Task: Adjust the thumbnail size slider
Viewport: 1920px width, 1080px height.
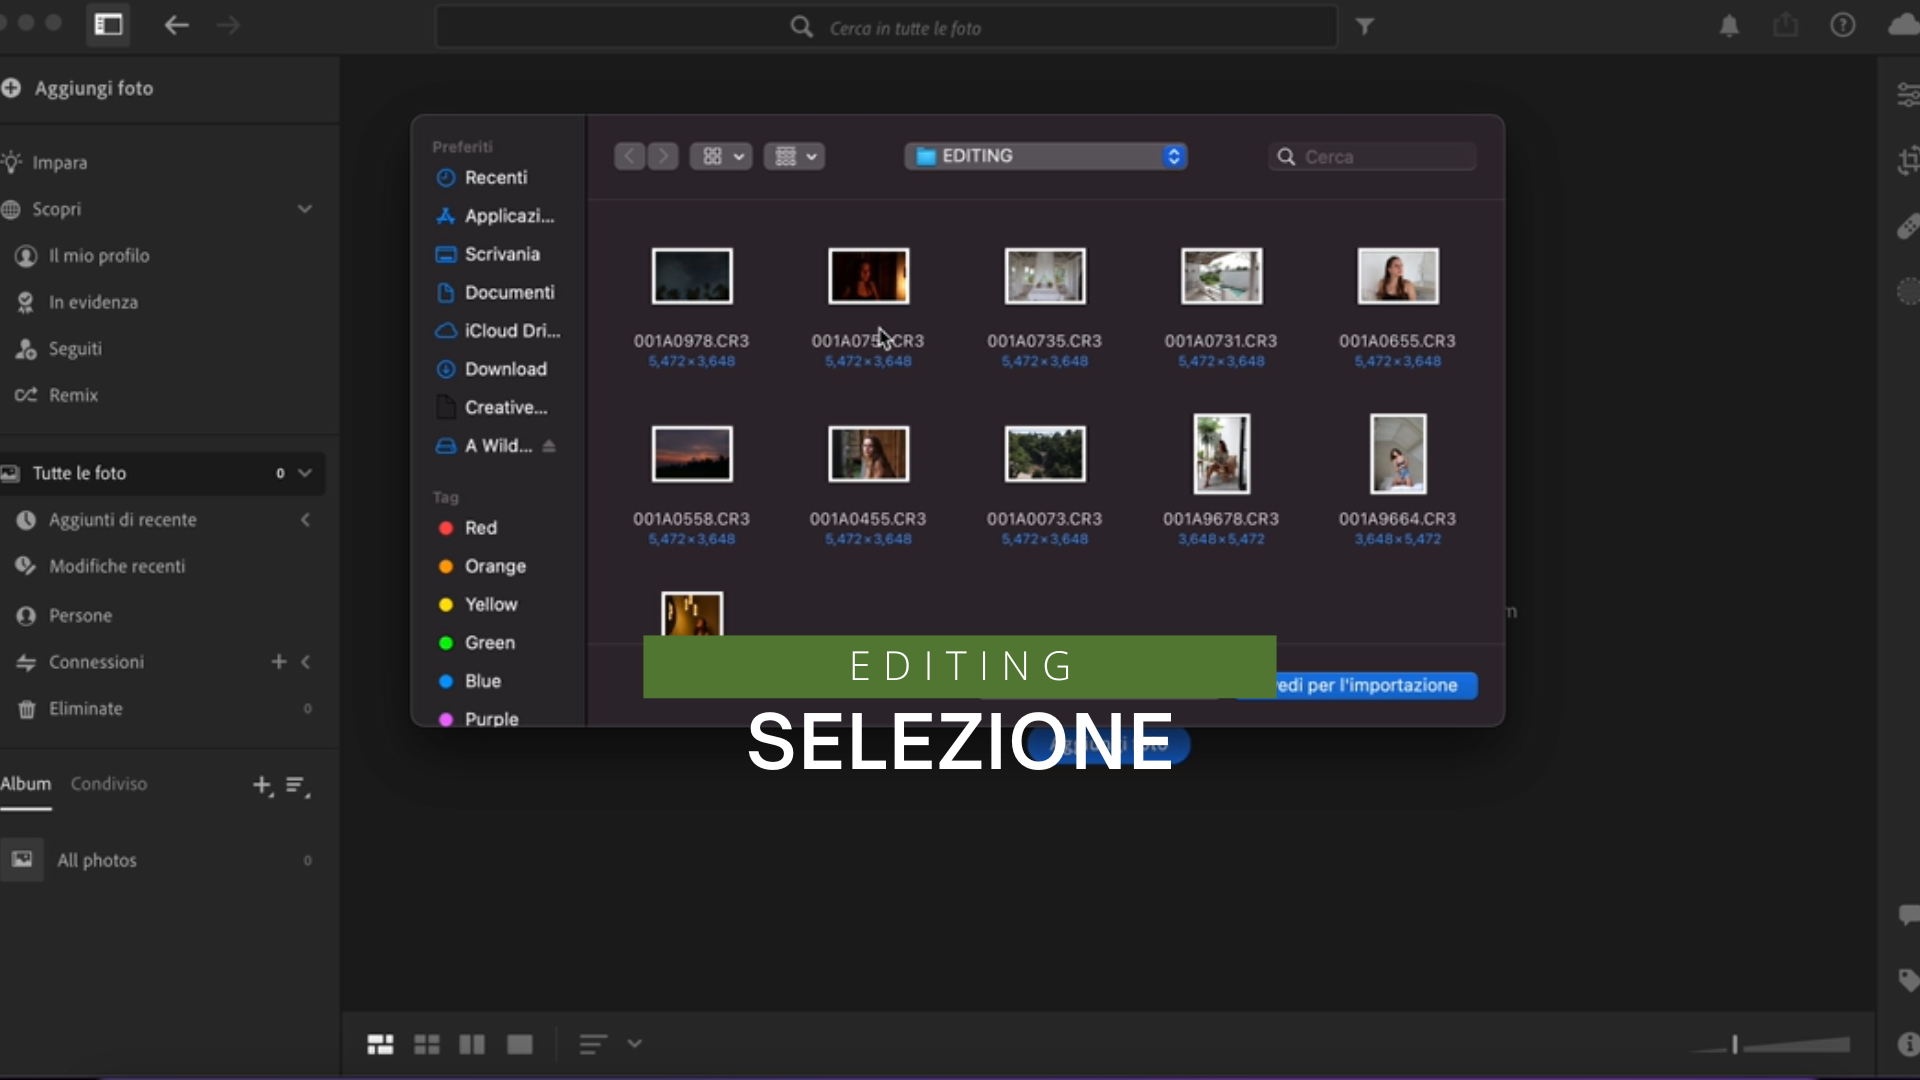Action: 1735,1045
